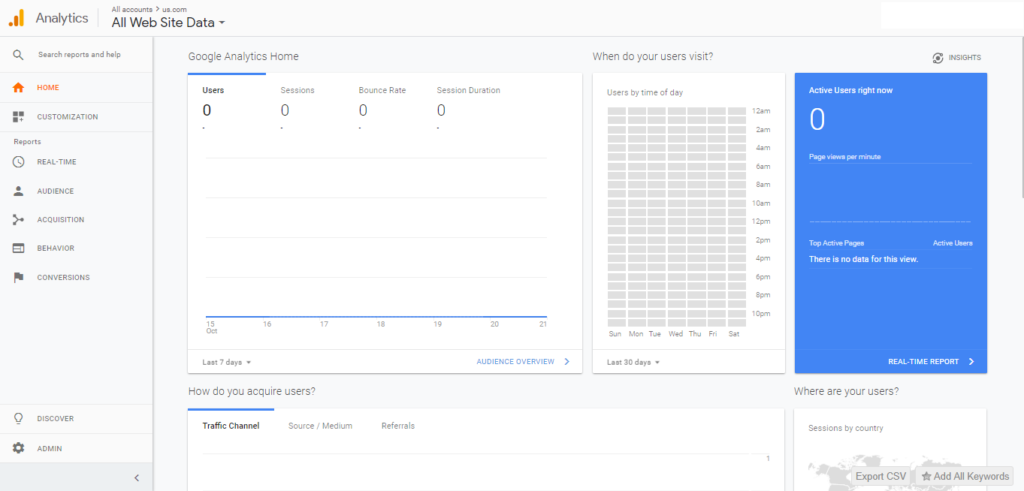The height and width of the screenshot is (491, 1024).
Task: Click the Export CSV button
Action: 881,477
